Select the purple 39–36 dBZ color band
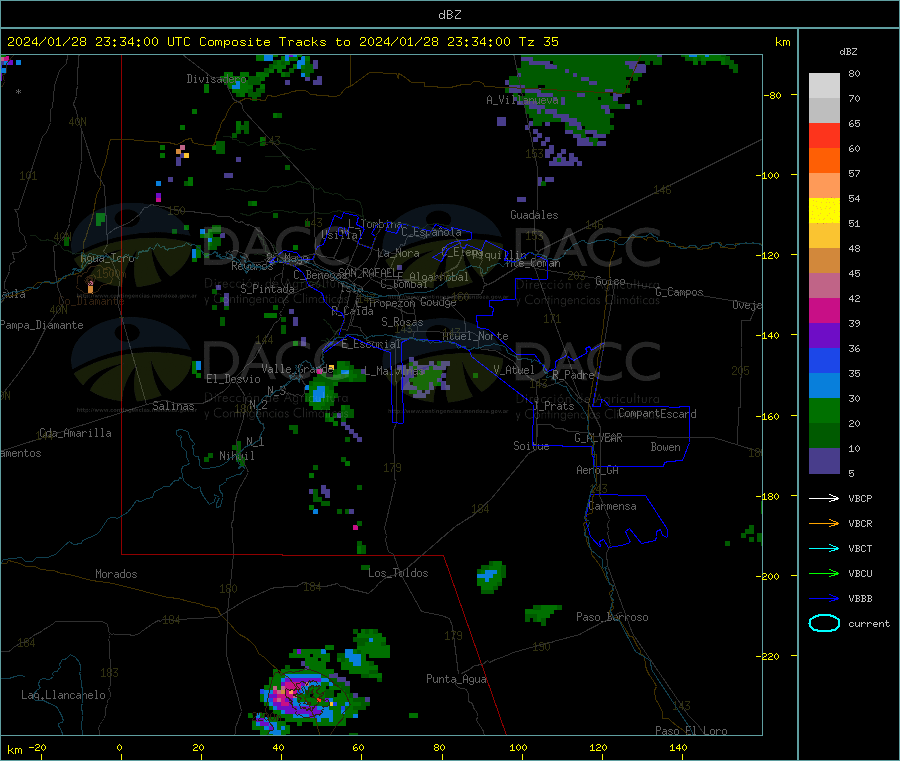This screenshot has width=900, height=761. click(824, 336)
